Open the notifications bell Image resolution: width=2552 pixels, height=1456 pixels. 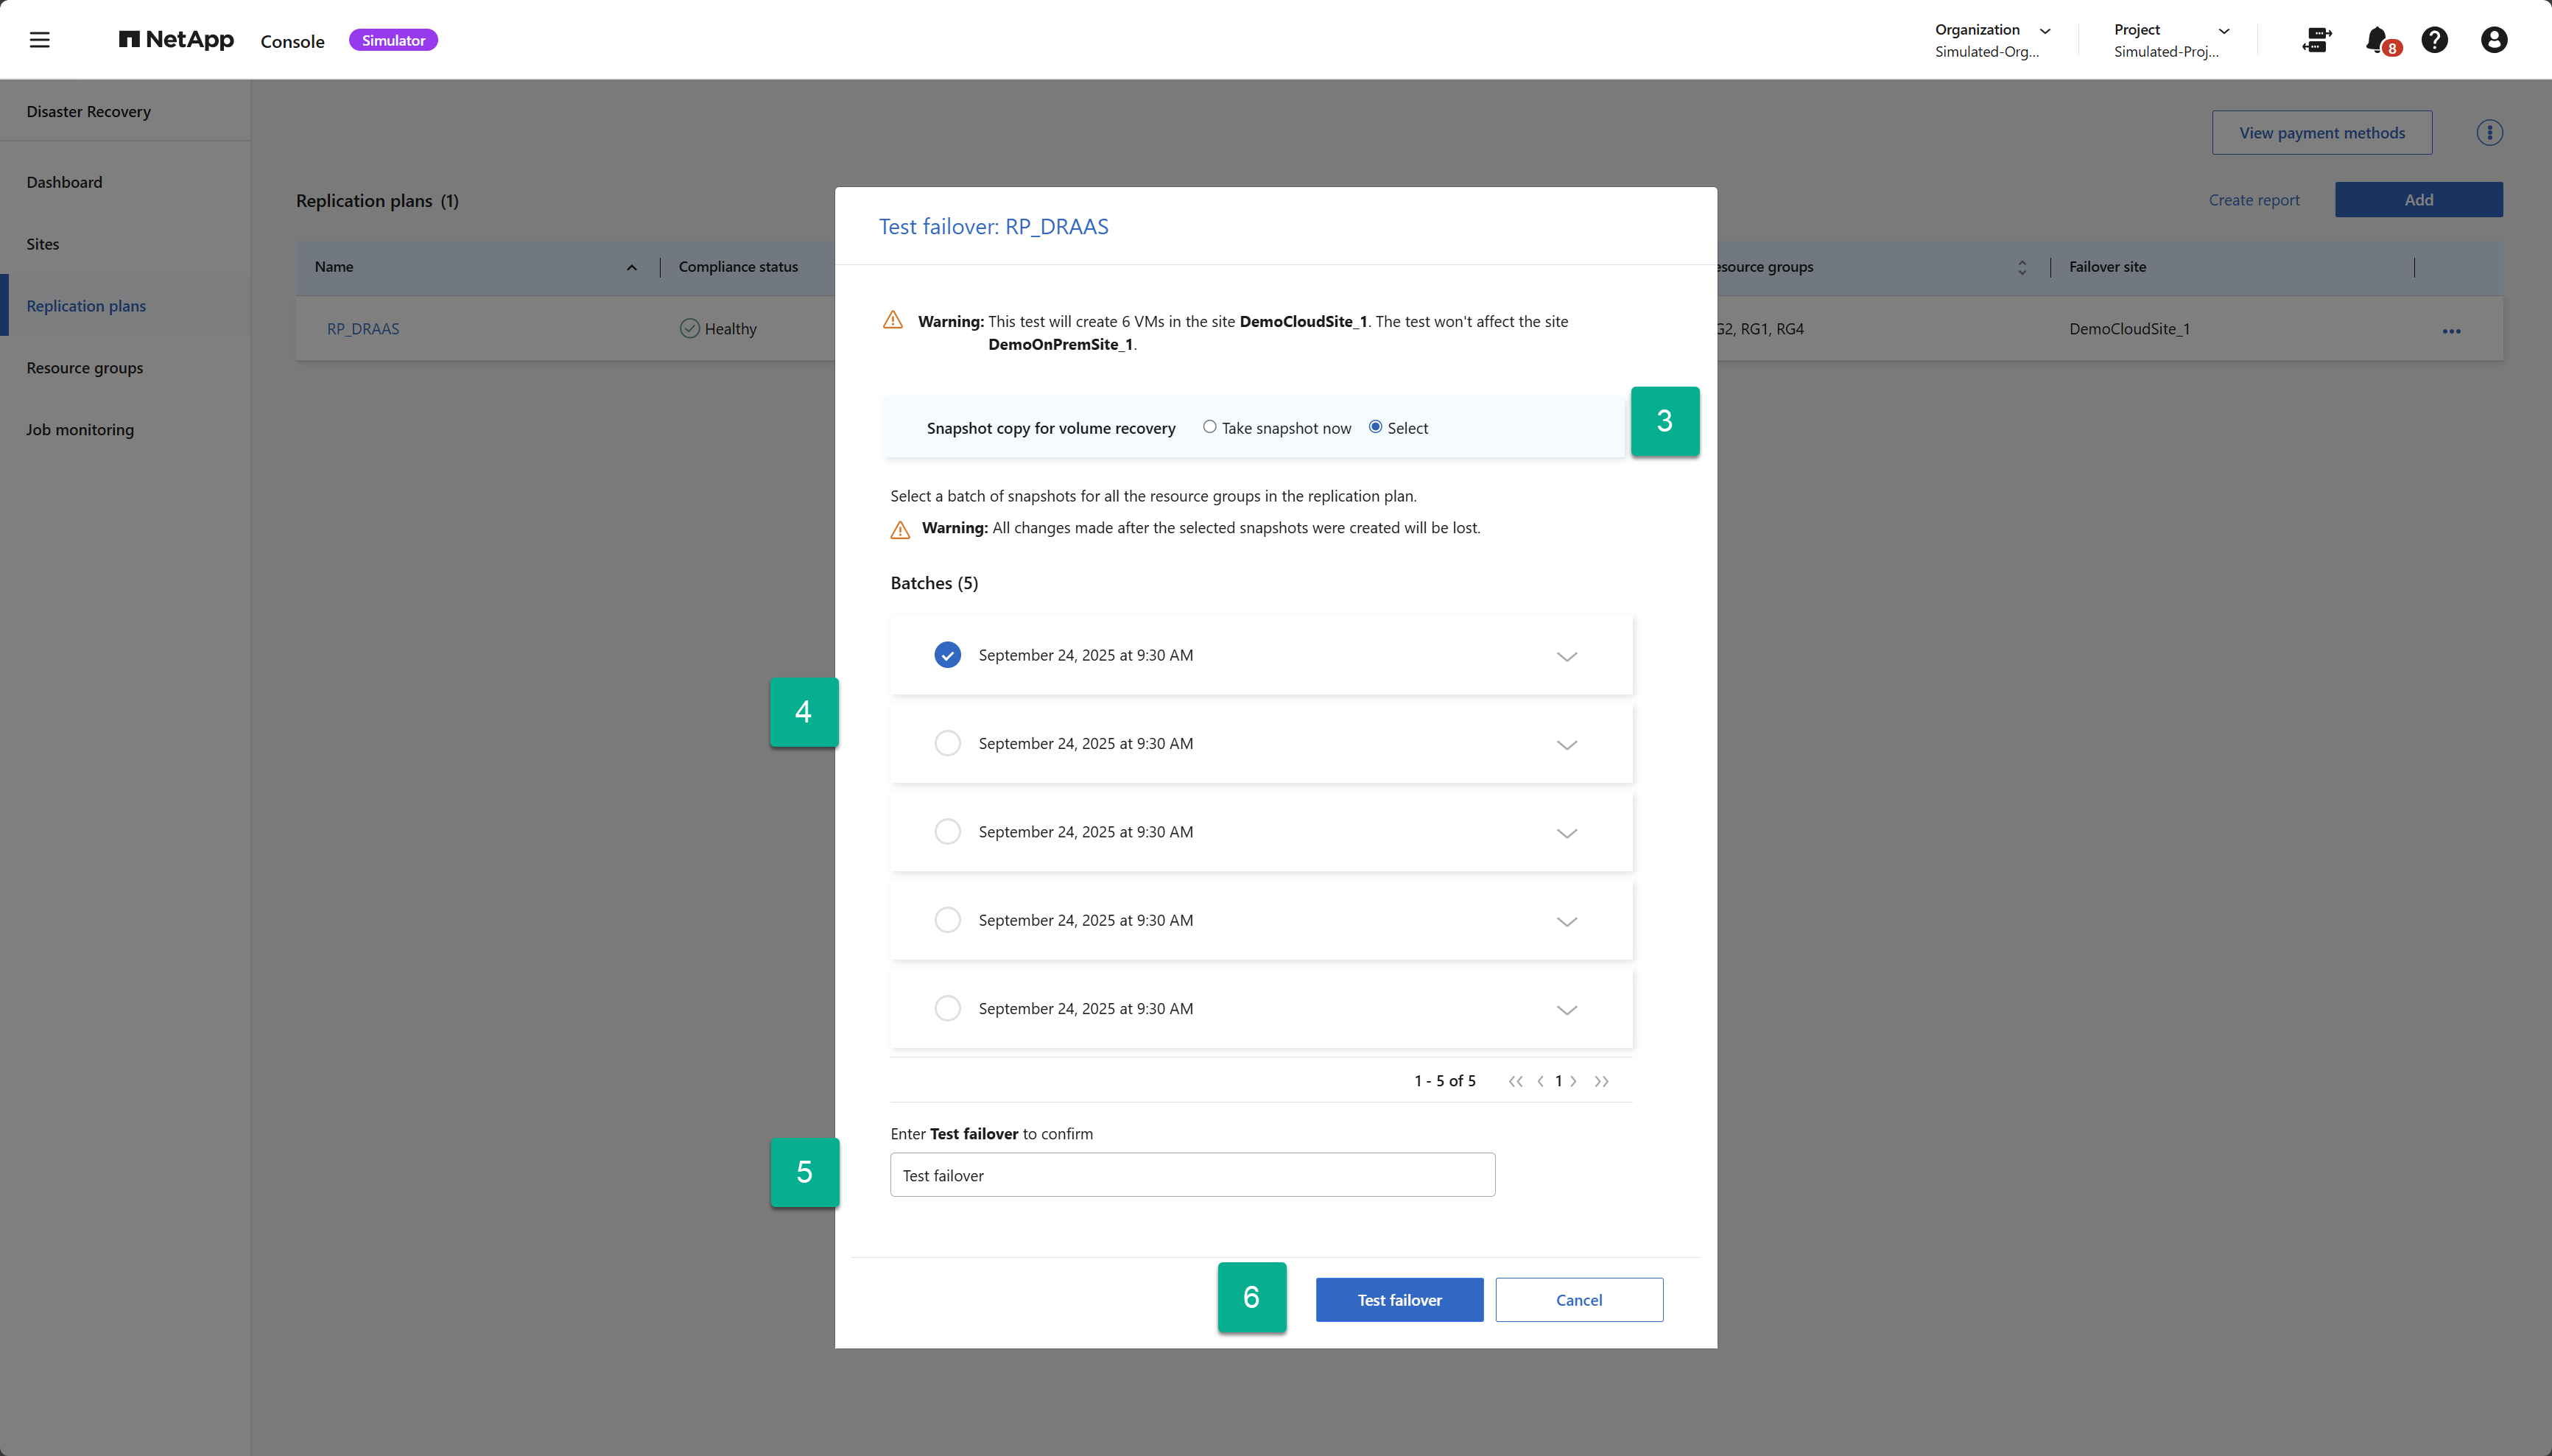point(2377,40)
